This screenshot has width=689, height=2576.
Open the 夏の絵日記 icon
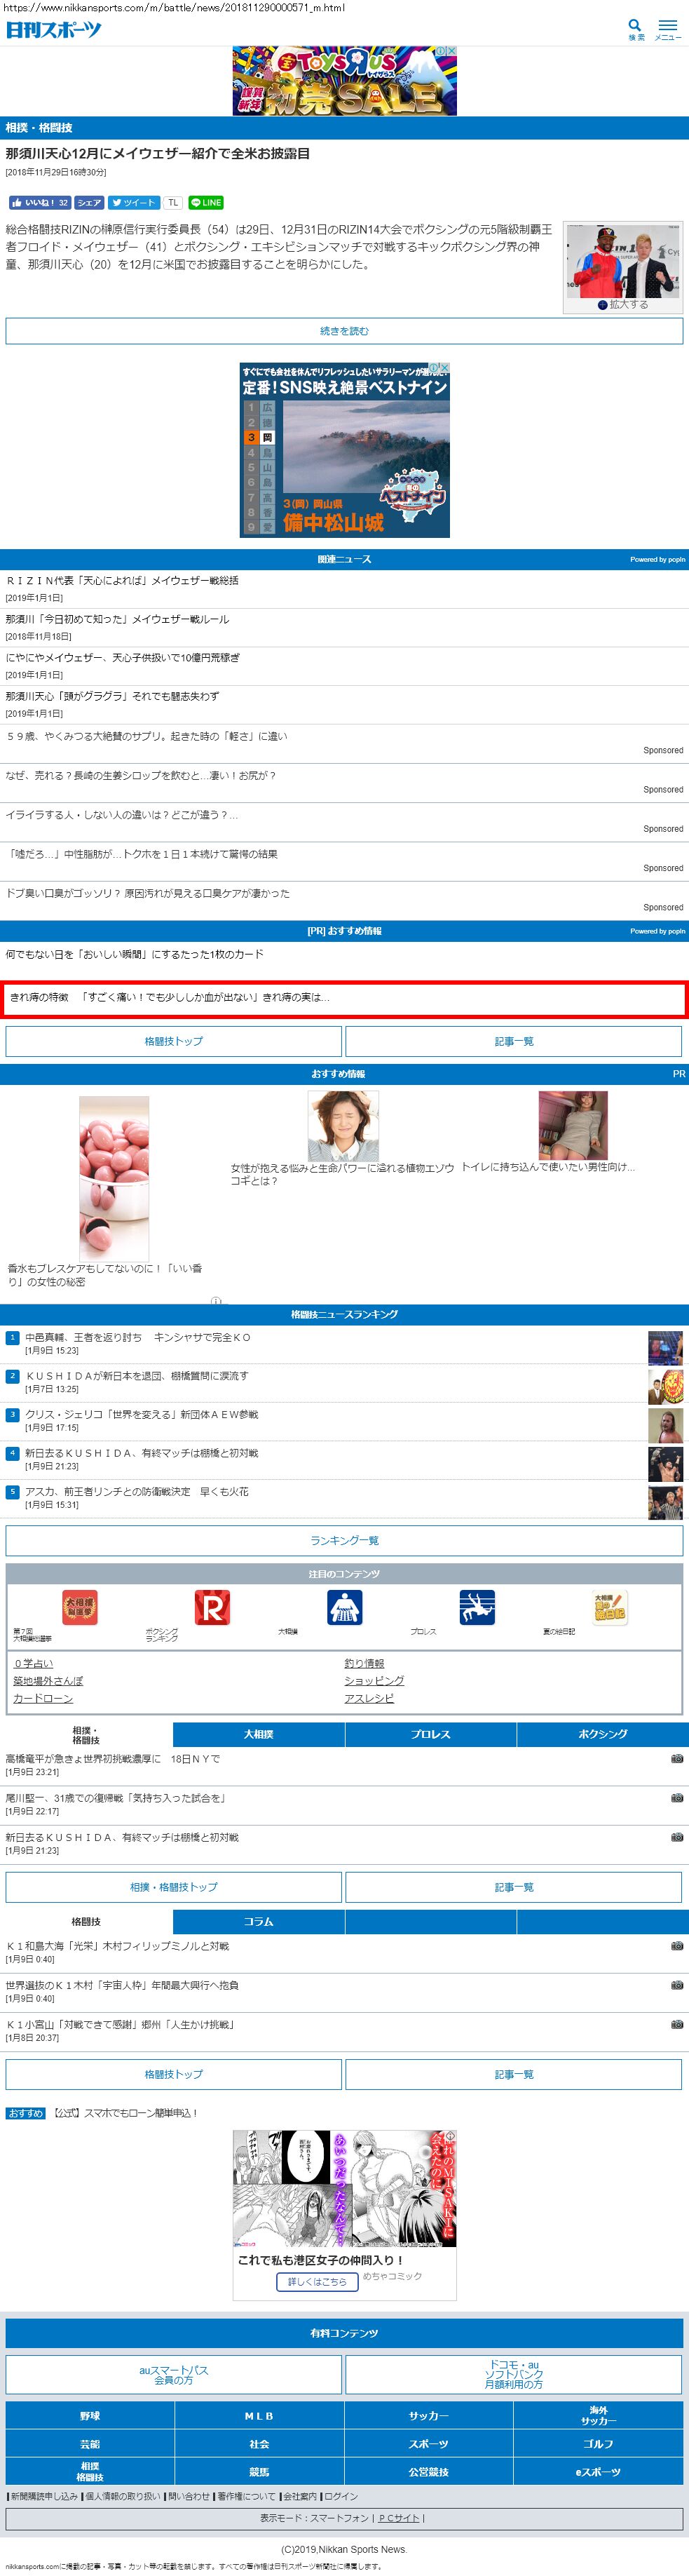tap(609, 1607)
